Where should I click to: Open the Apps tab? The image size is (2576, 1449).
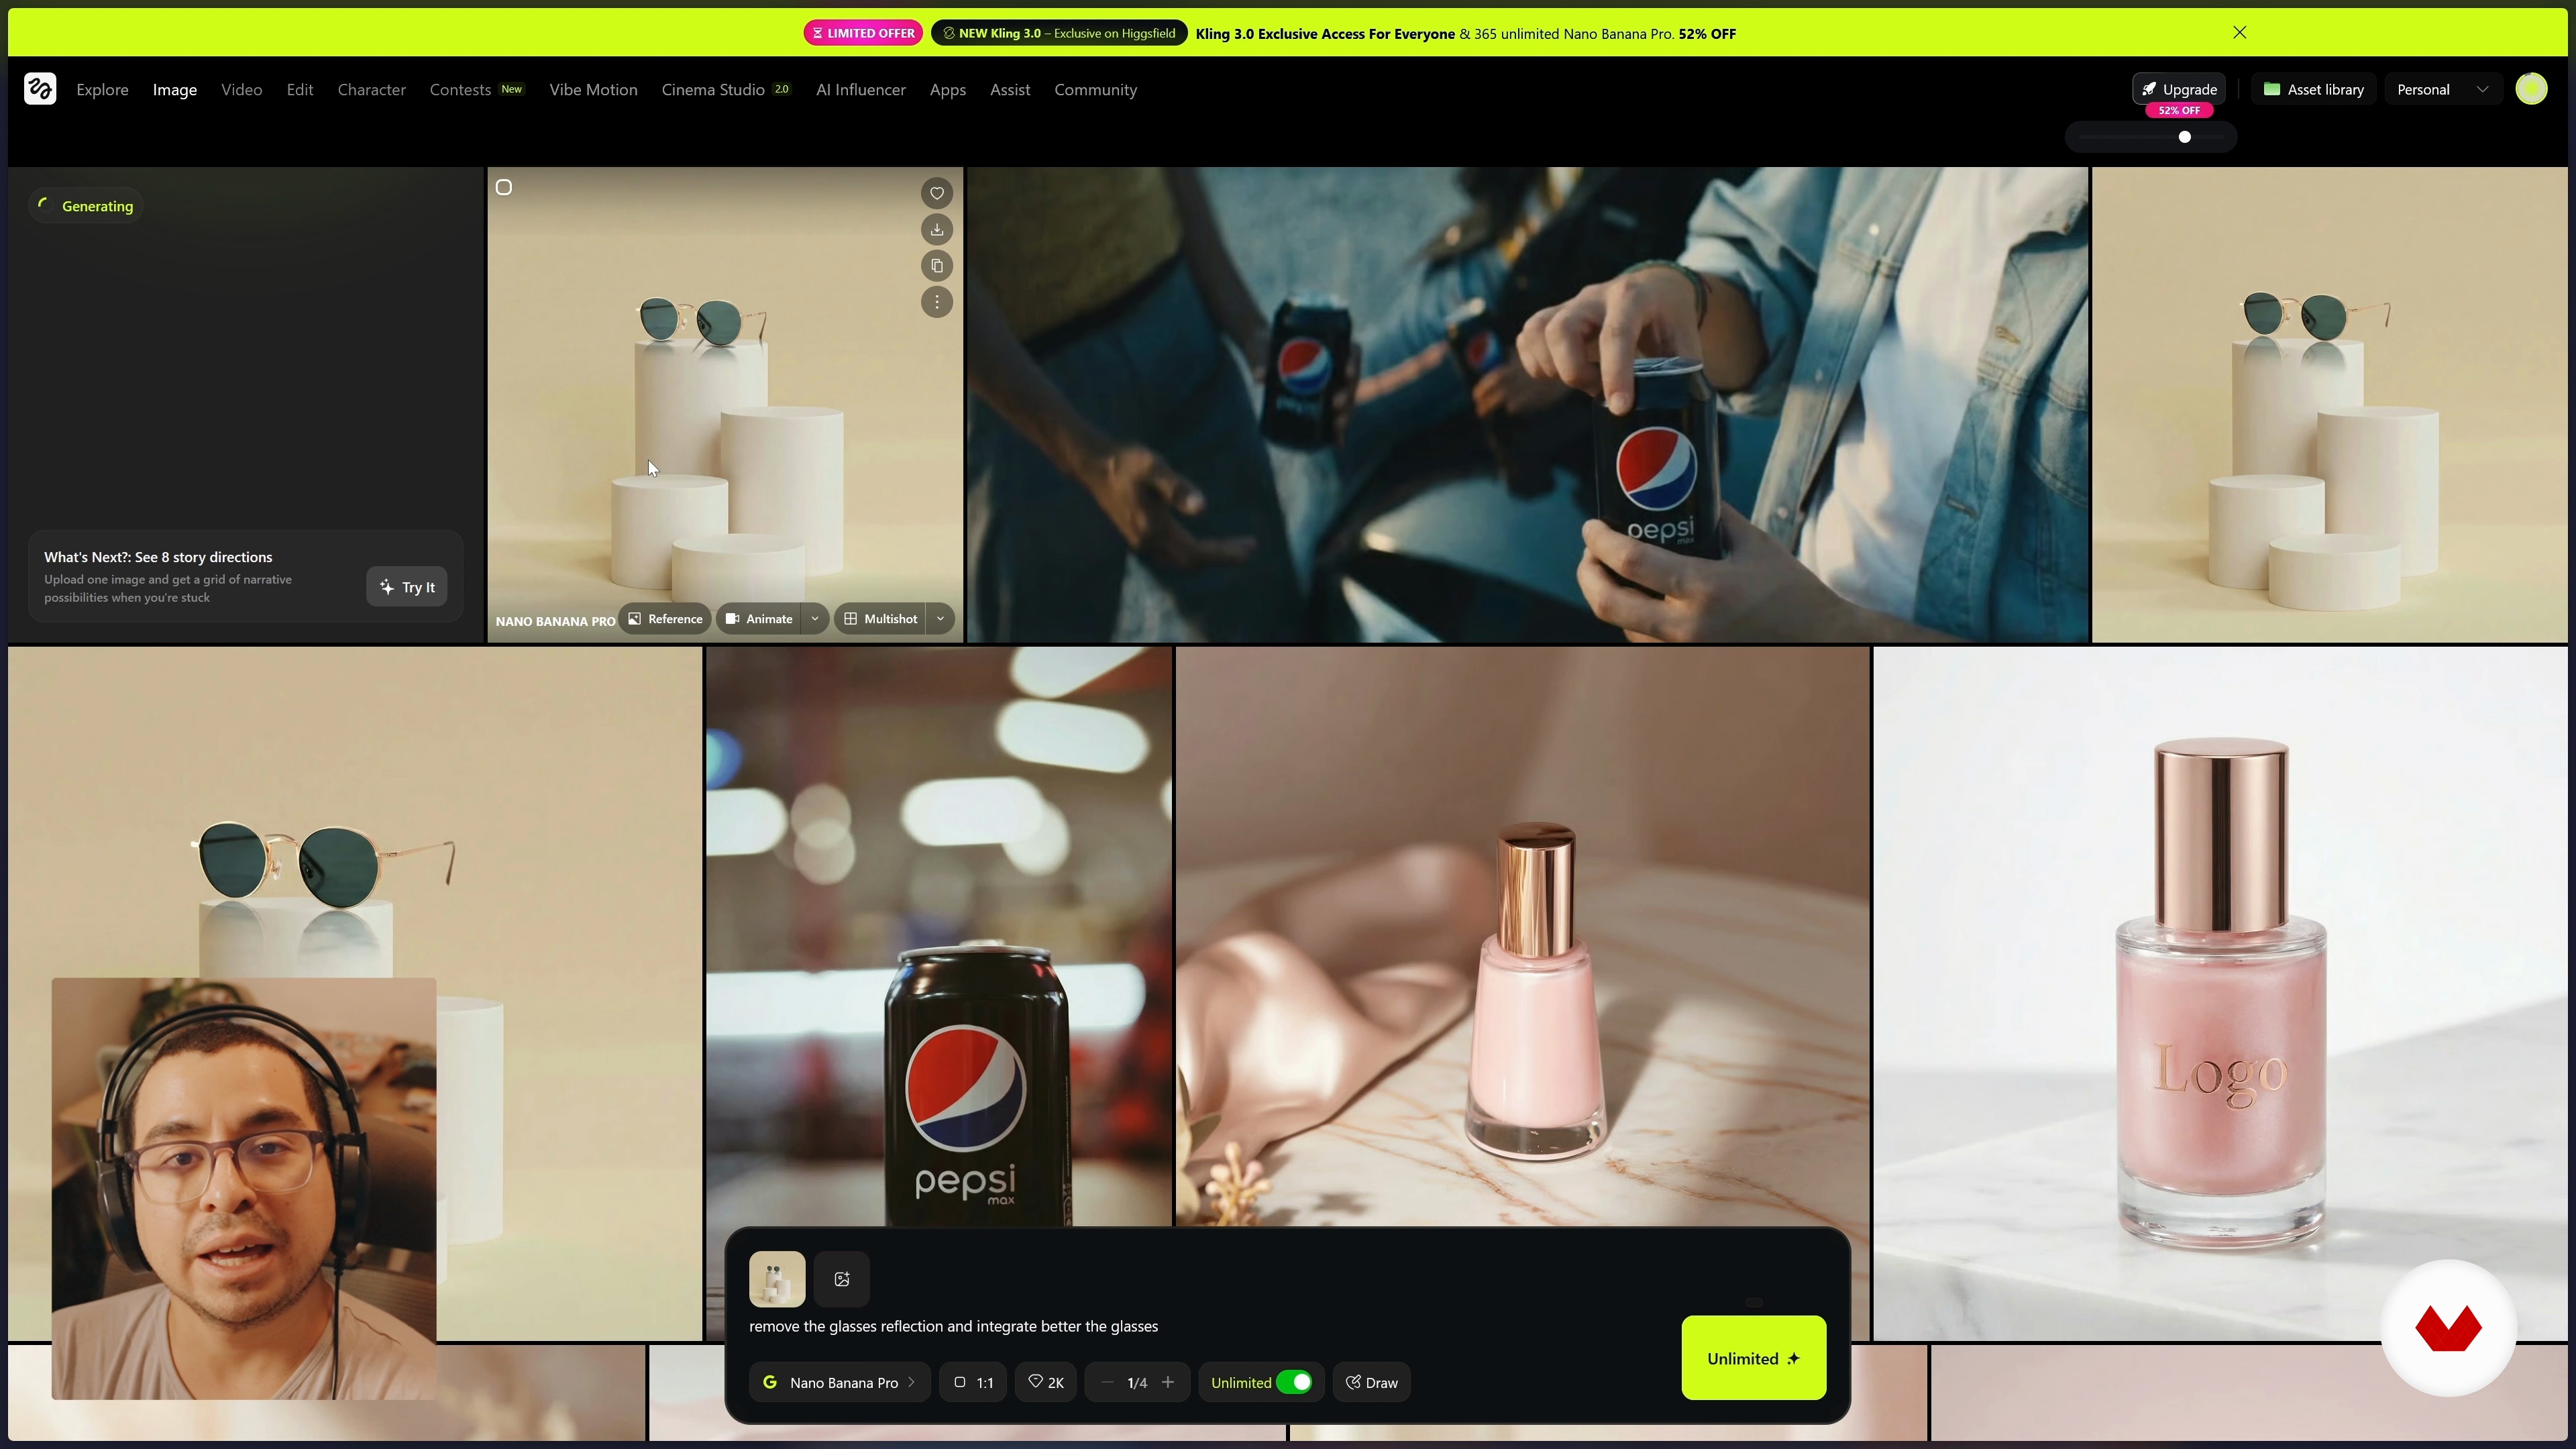(x=948, y=90)
